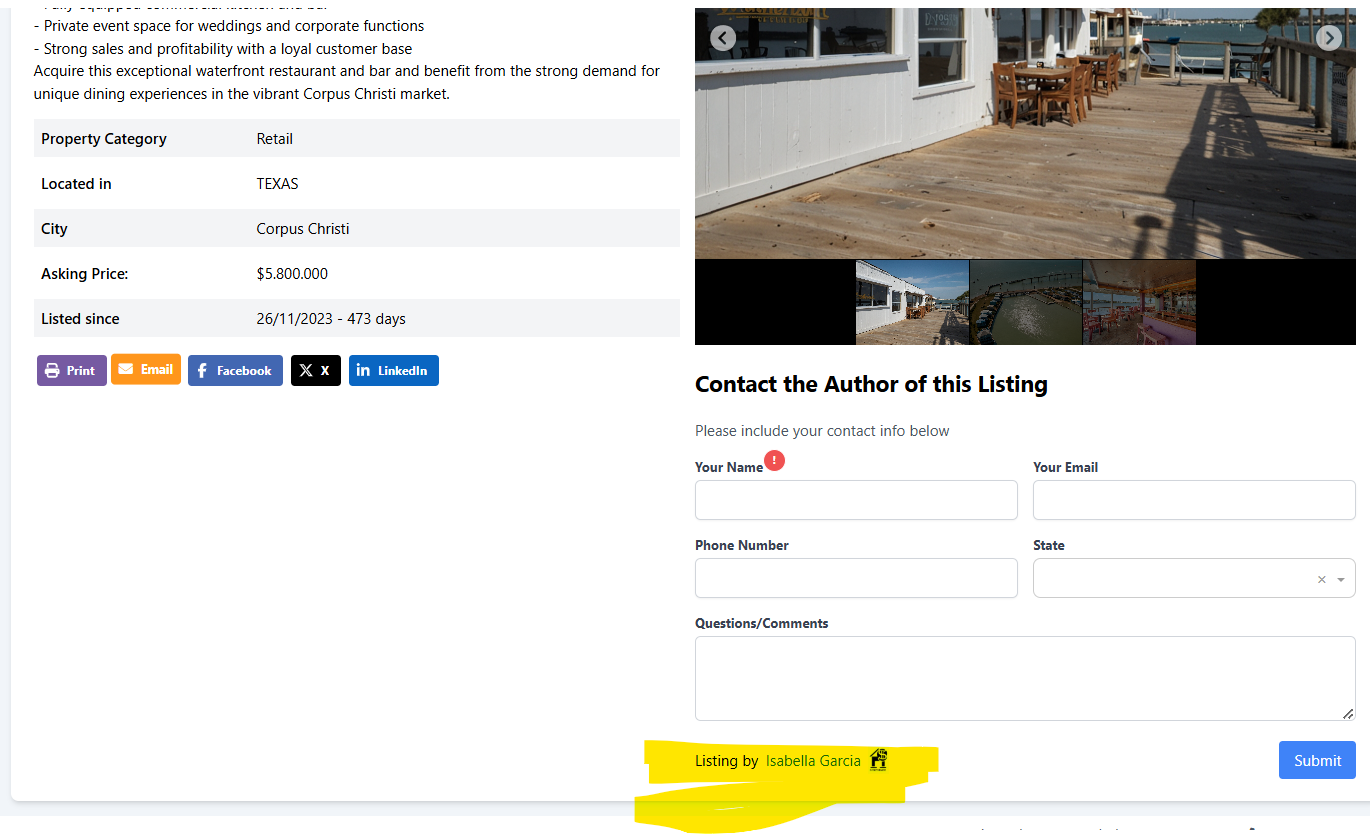Click the Phone Number input box
The image size is (1370, 835).
pos(856,578)
